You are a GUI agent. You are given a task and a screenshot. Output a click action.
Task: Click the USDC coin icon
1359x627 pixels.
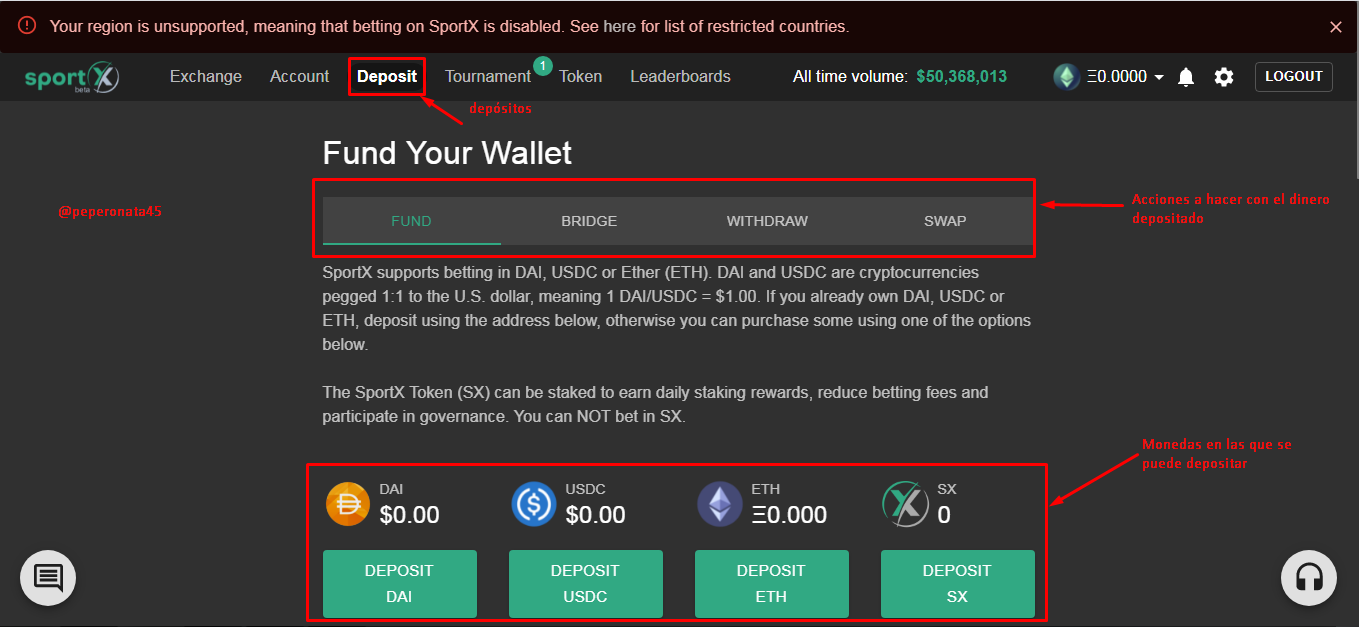point(534,504)
